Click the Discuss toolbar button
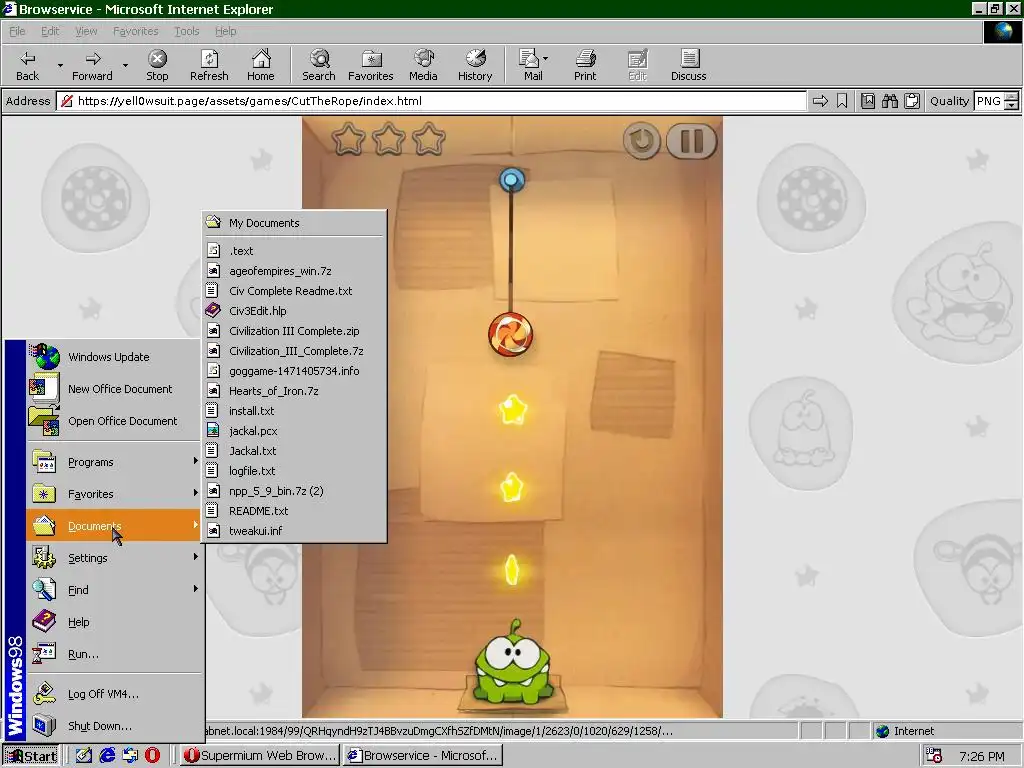1024x768 pixels. pos(688,65)
